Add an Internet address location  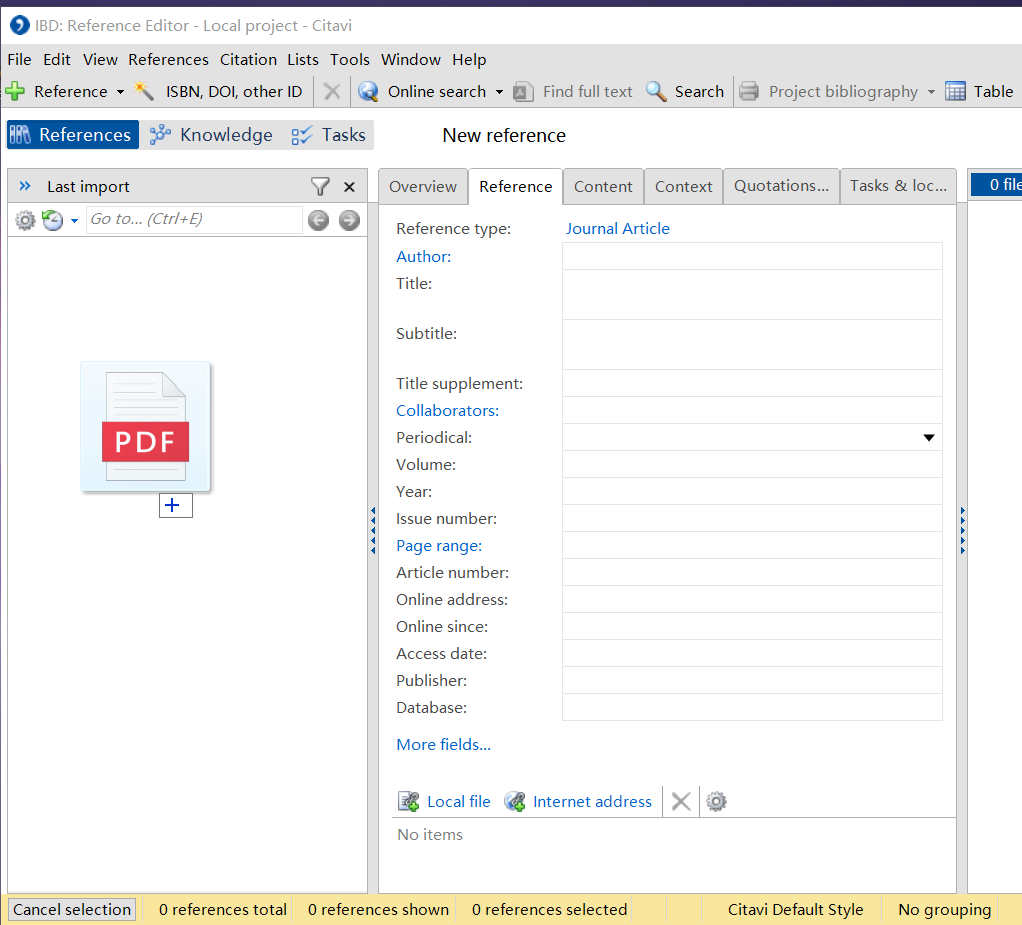(578, 801)
